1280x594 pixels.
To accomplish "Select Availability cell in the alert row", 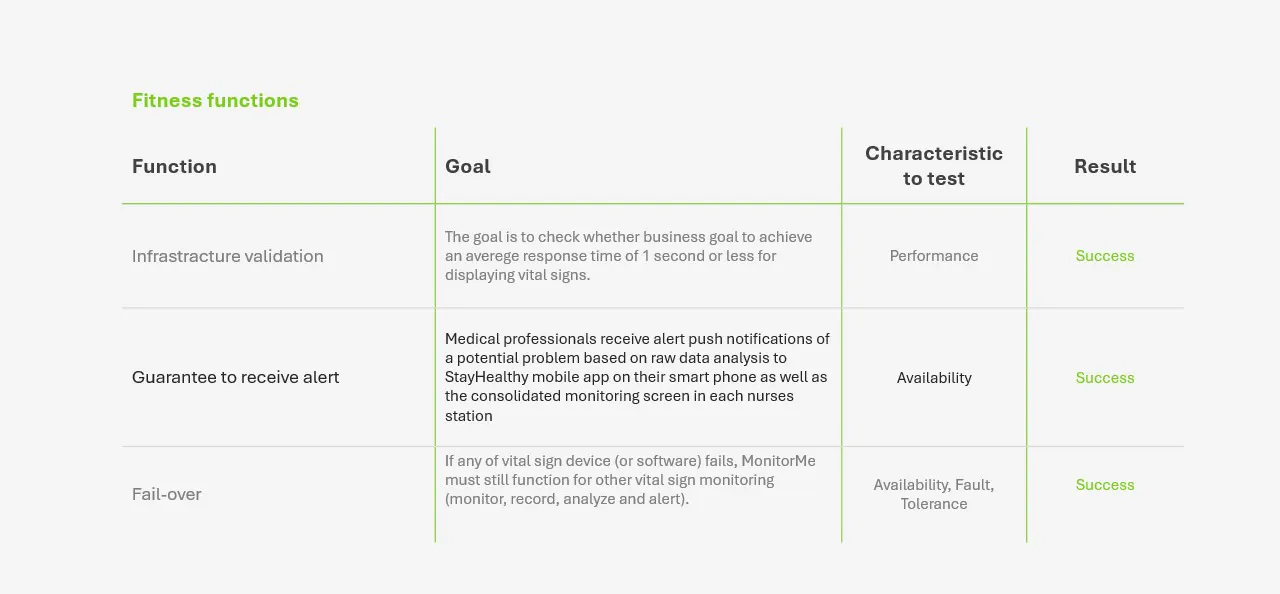I will click(x=933, y=378).
